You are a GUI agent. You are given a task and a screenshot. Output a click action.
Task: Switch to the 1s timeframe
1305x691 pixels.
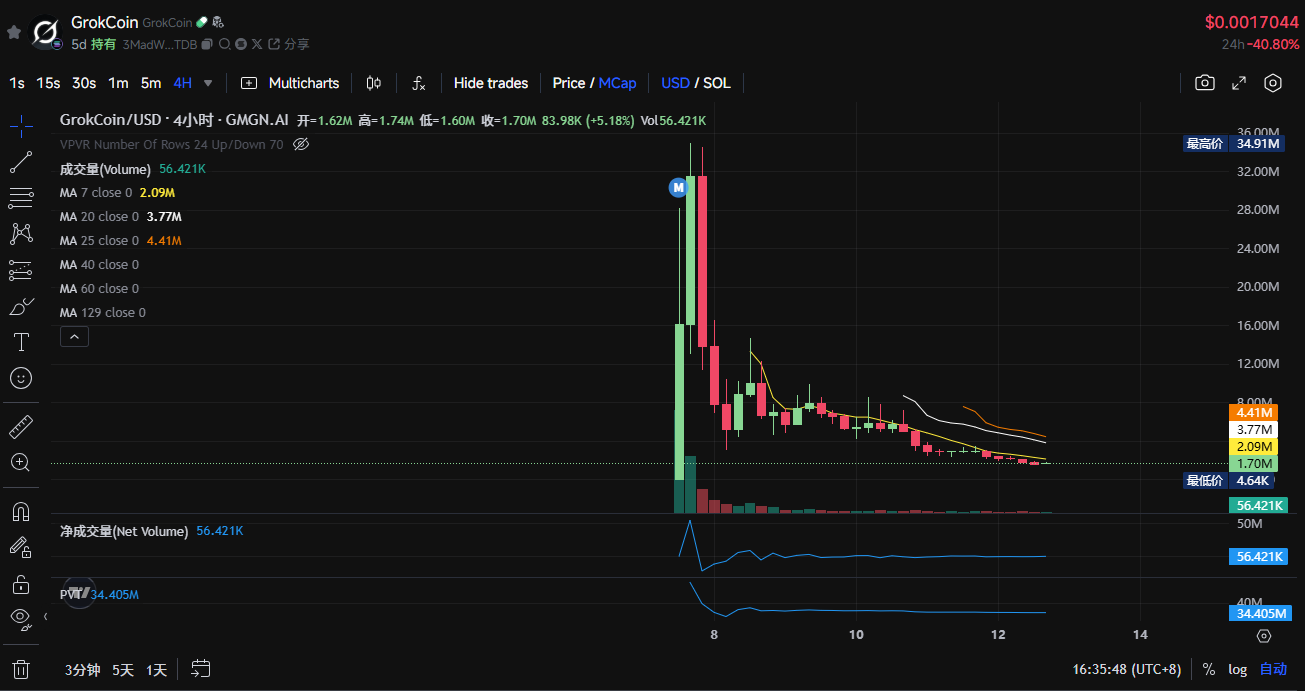(x=17, y=83)
